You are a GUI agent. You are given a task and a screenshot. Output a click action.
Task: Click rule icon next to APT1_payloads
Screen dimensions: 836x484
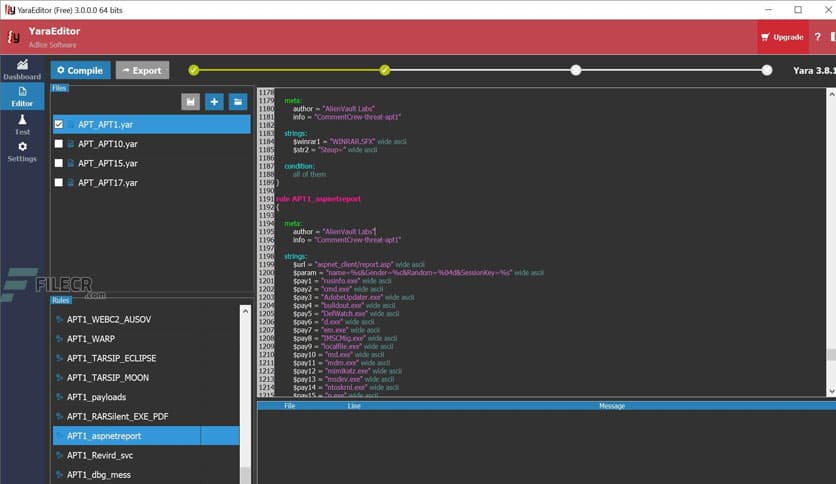pos(60,397)
